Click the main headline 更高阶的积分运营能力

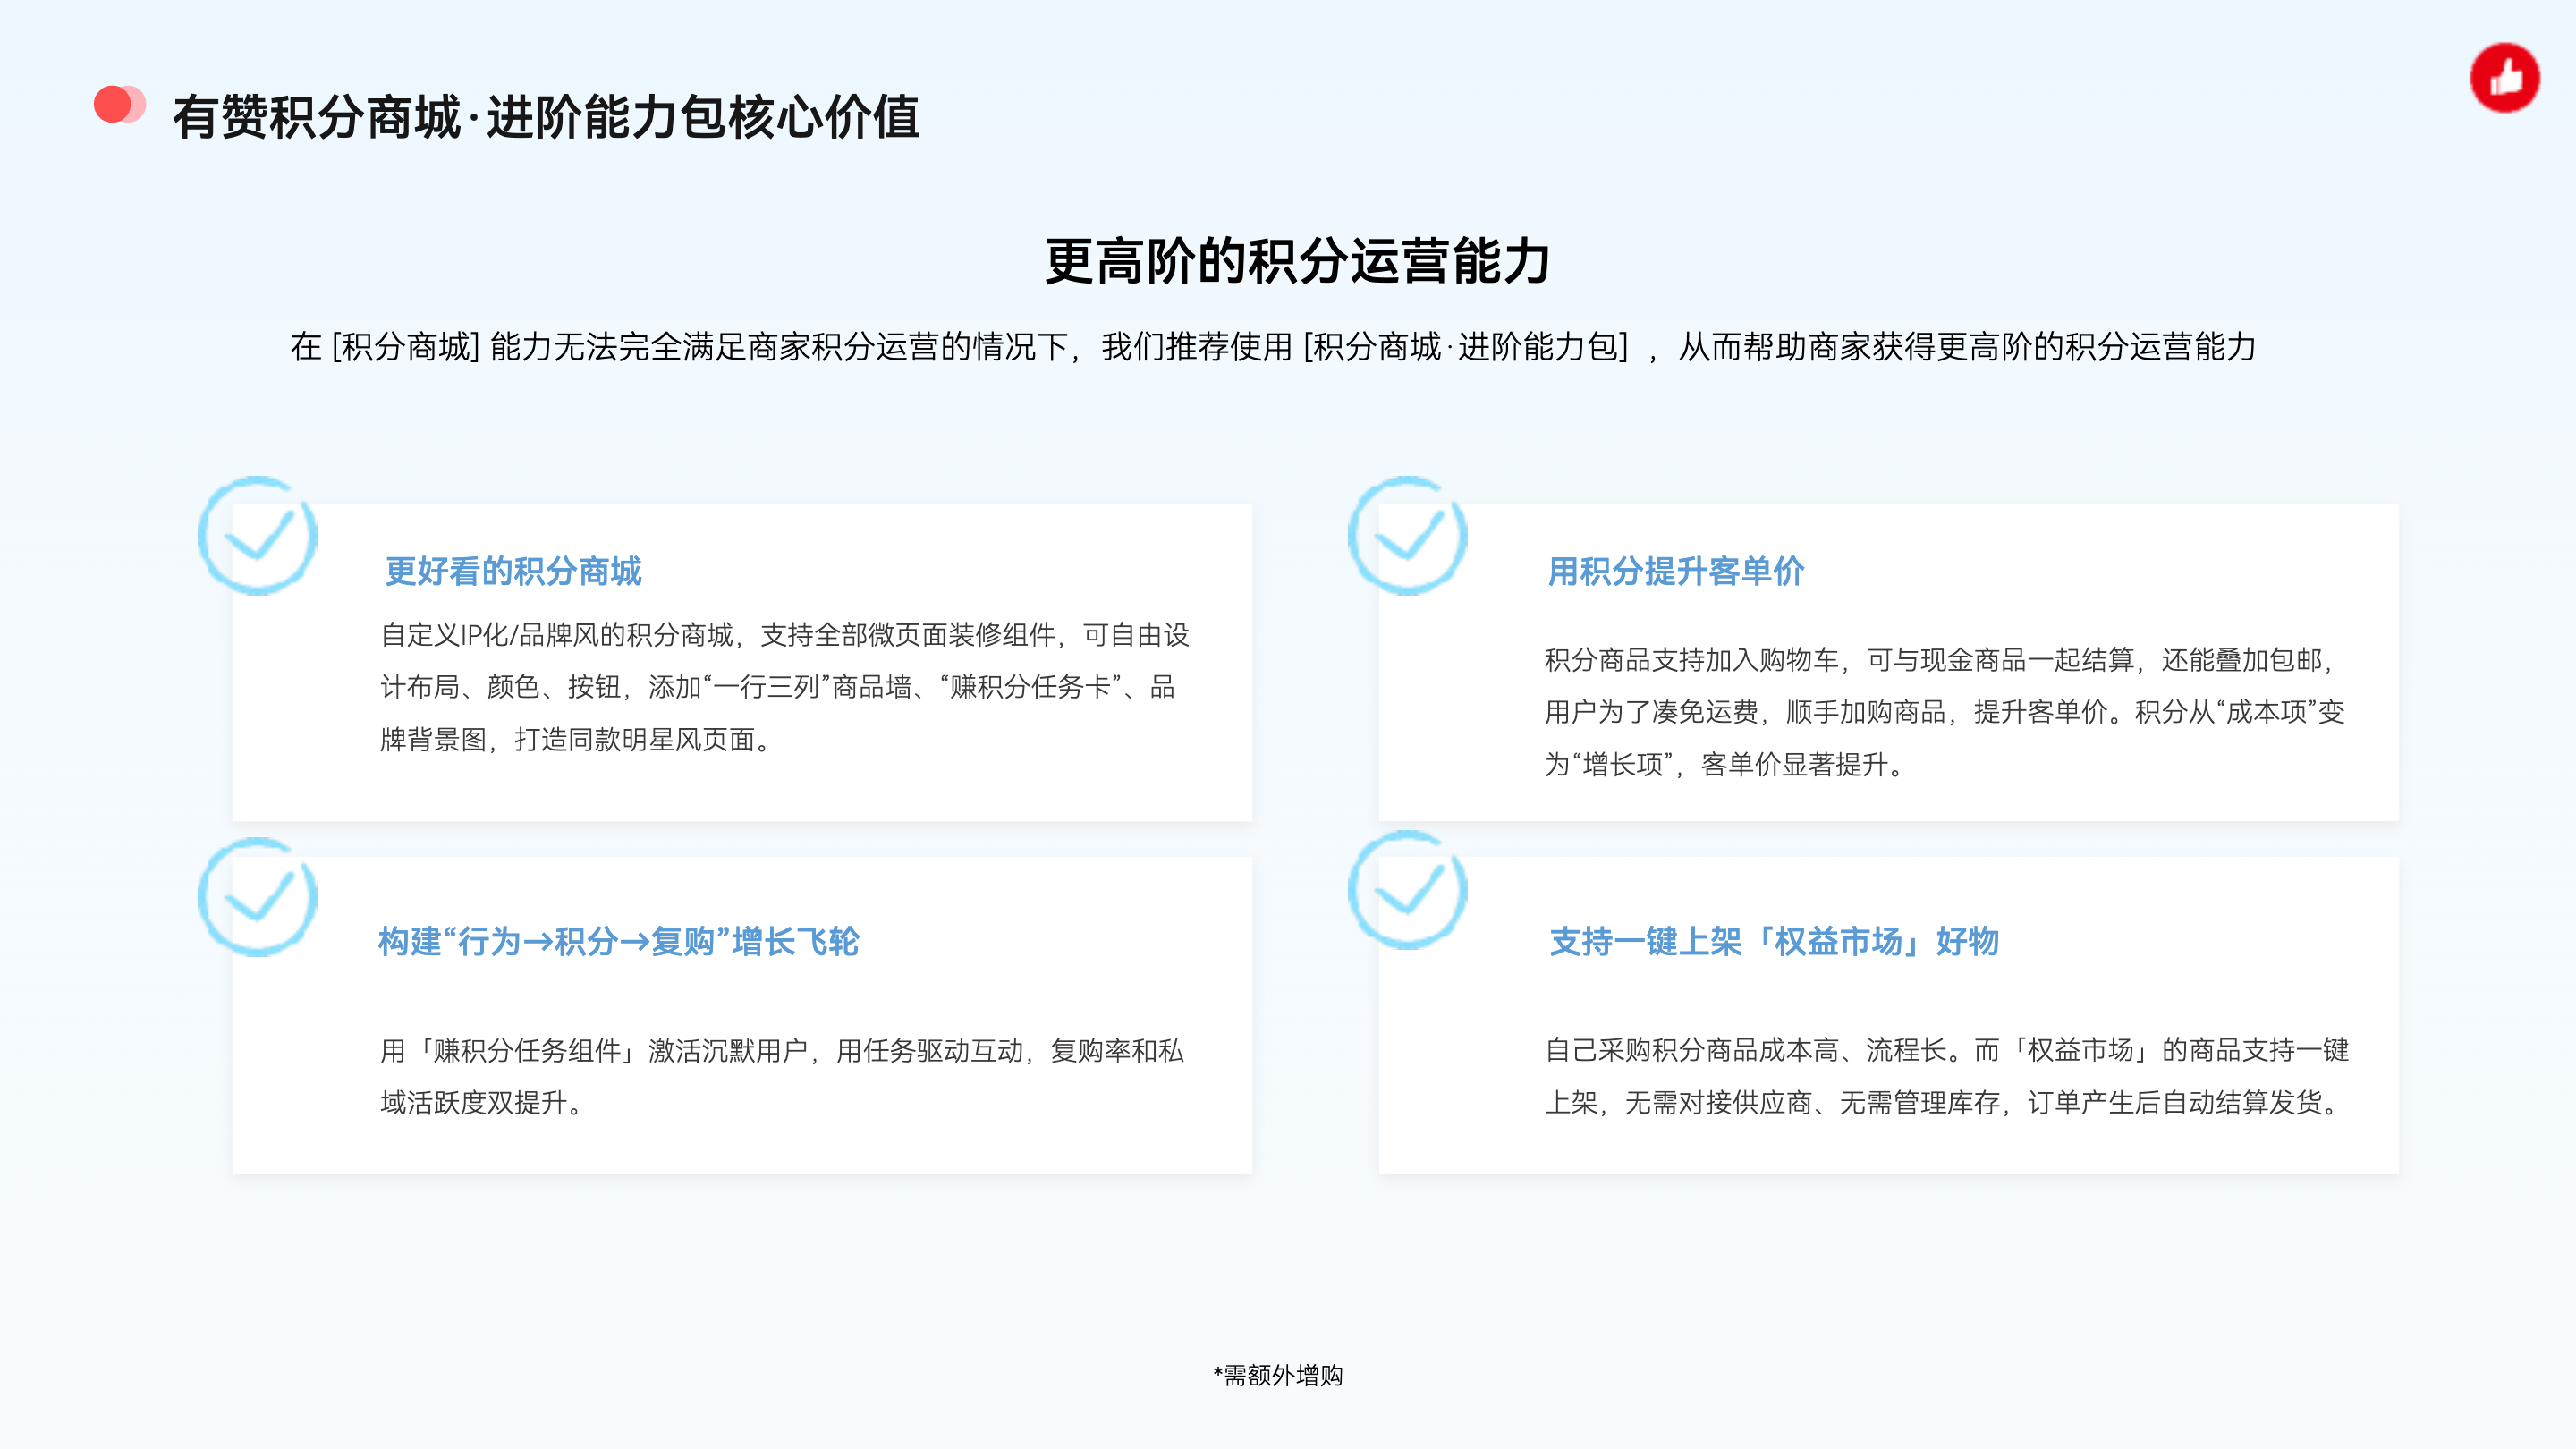click(1297, 262)
